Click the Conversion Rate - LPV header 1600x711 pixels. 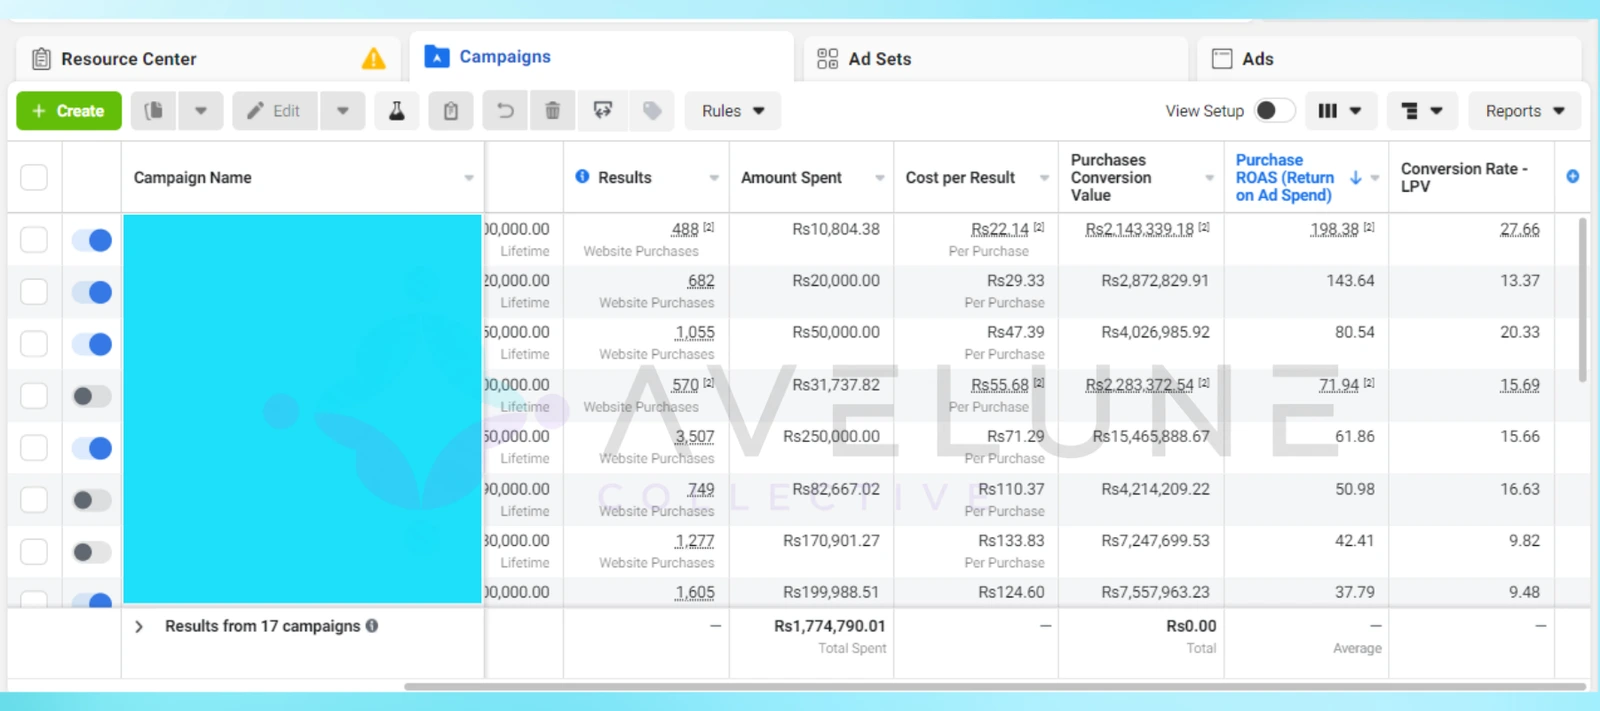click(1464, 177)
